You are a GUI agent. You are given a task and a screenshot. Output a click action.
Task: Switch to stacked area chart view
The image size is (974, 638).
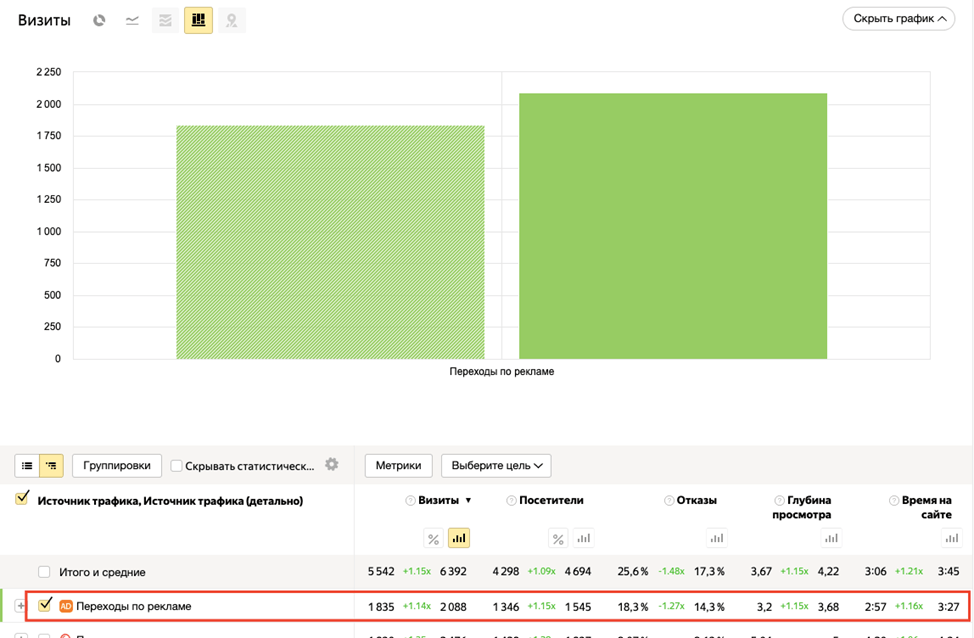(165, 21)
